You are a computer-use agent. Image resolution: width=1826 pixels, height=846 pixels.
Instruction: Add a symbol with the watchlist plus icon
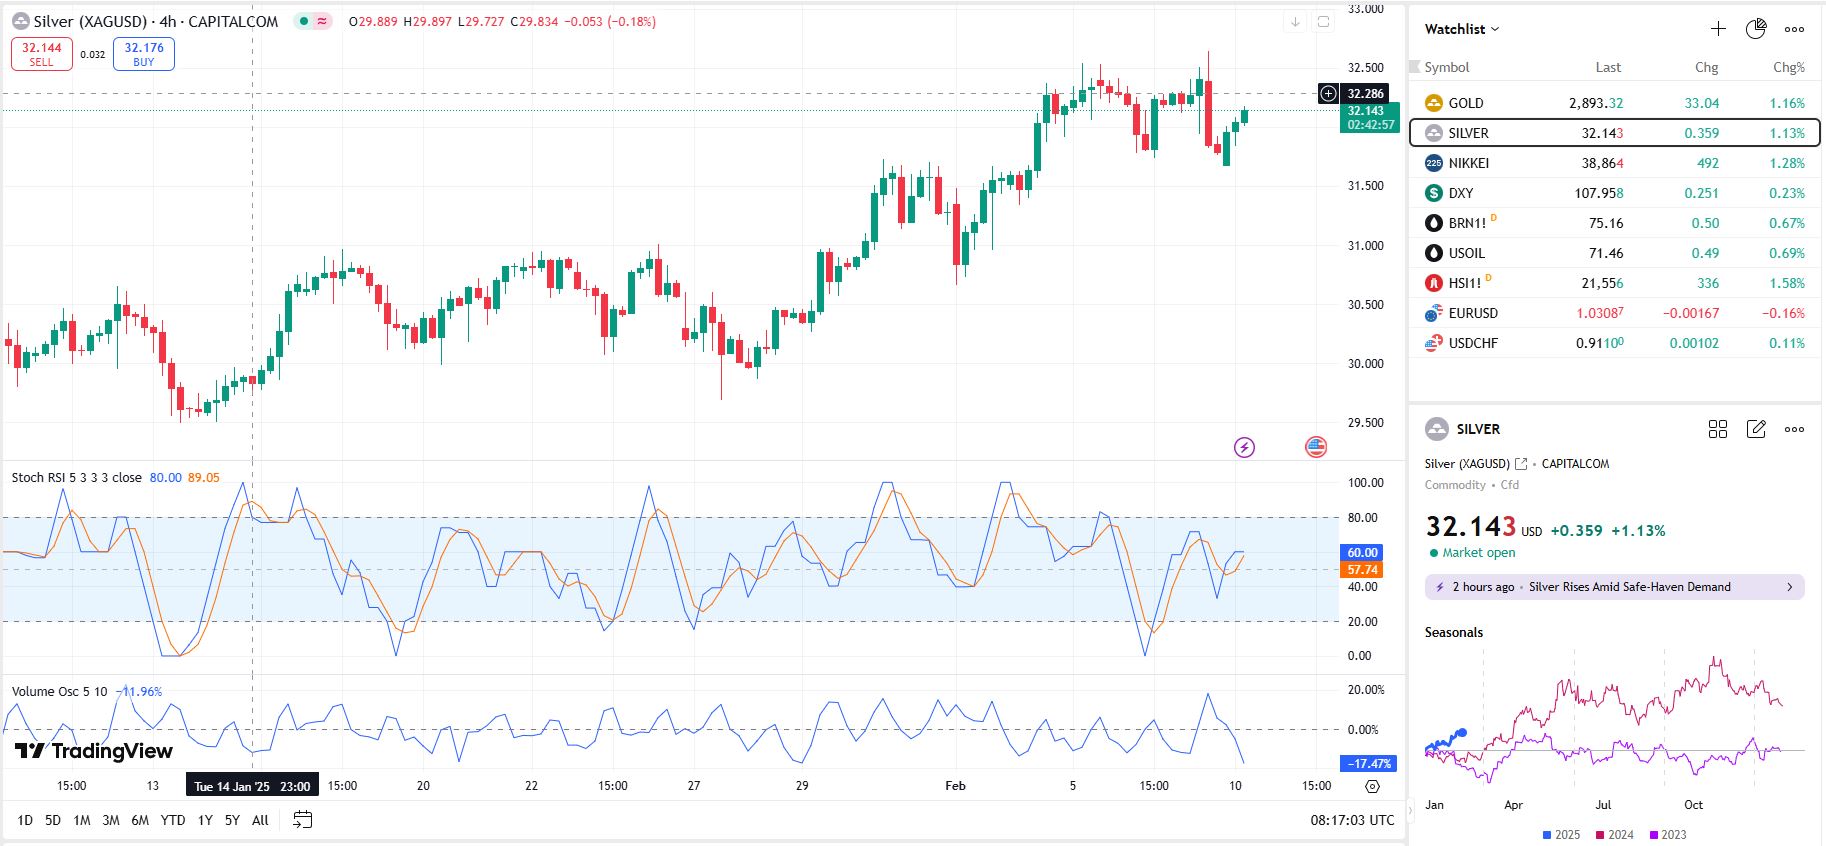pos(1718,29)
